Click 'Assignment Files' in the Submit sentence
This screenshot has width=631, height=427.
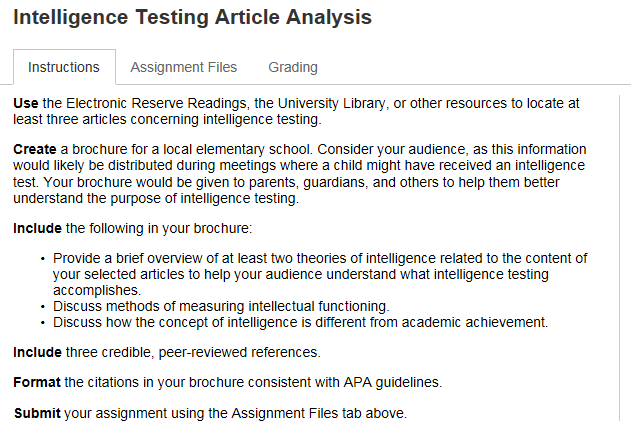(x=294, y=413)
